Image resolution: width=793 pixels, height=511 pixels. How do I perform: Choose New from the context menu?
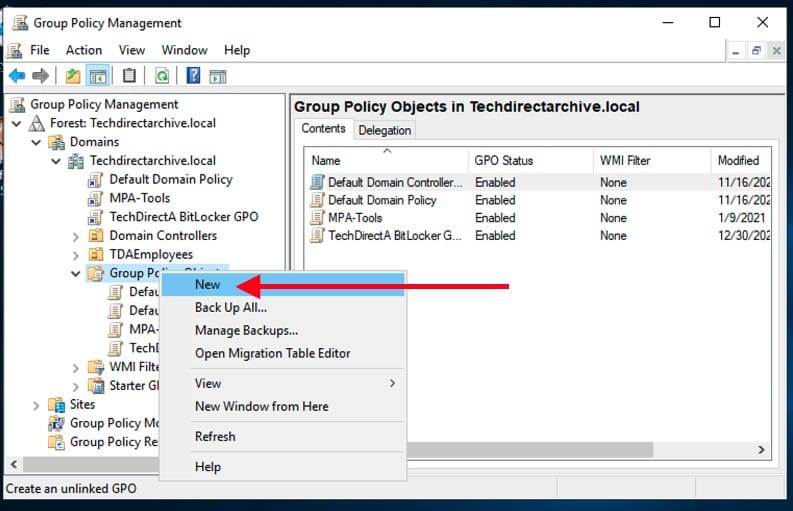(208, 285)
